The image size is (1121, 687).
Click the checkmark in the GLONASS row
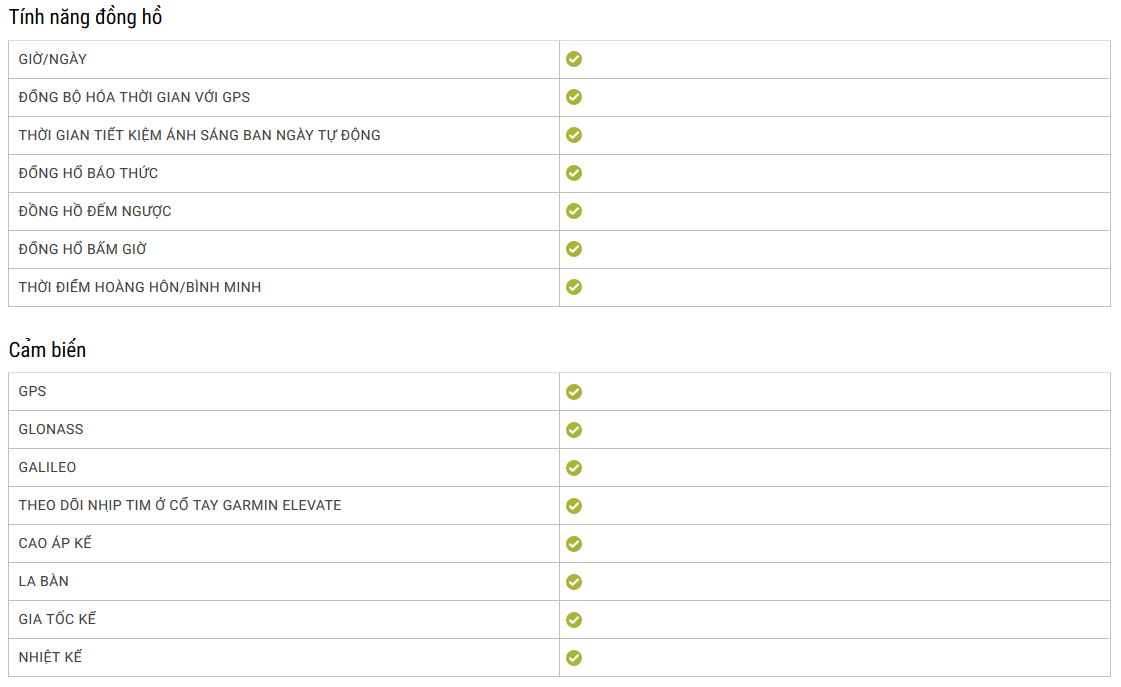click(x=574, y=430)
